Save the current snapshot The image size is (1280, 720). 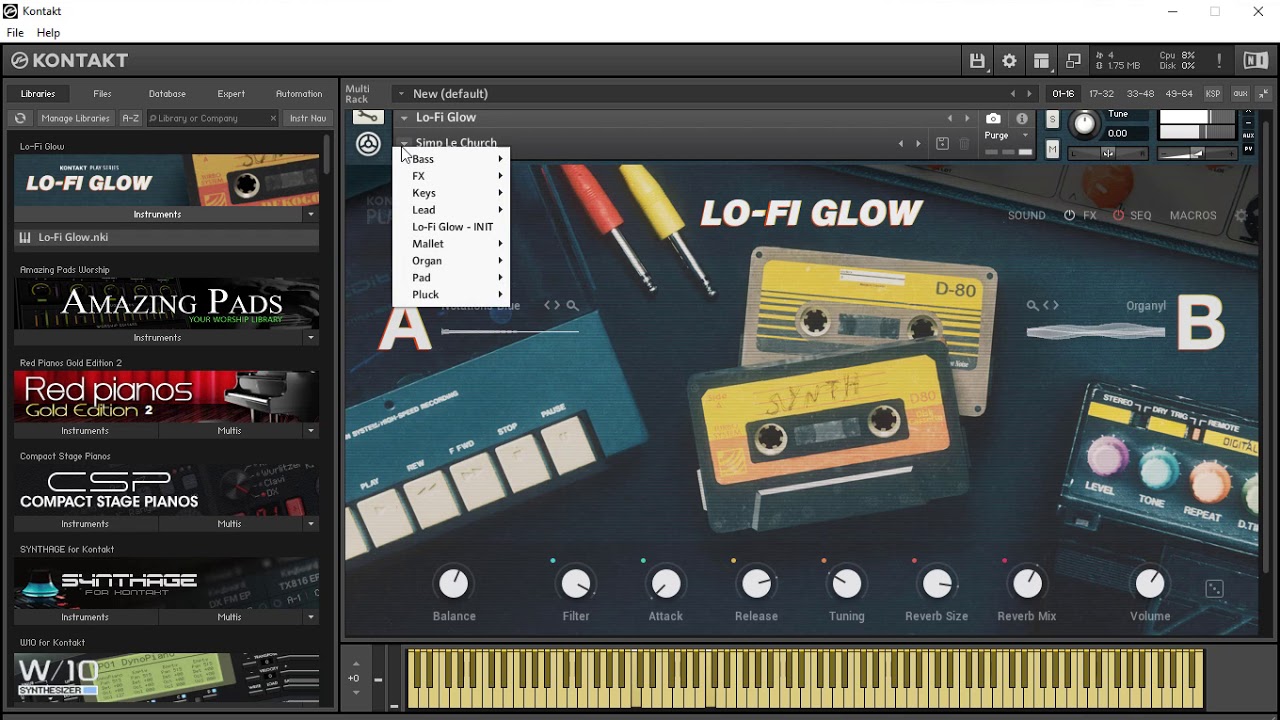(x=942, y=144)
